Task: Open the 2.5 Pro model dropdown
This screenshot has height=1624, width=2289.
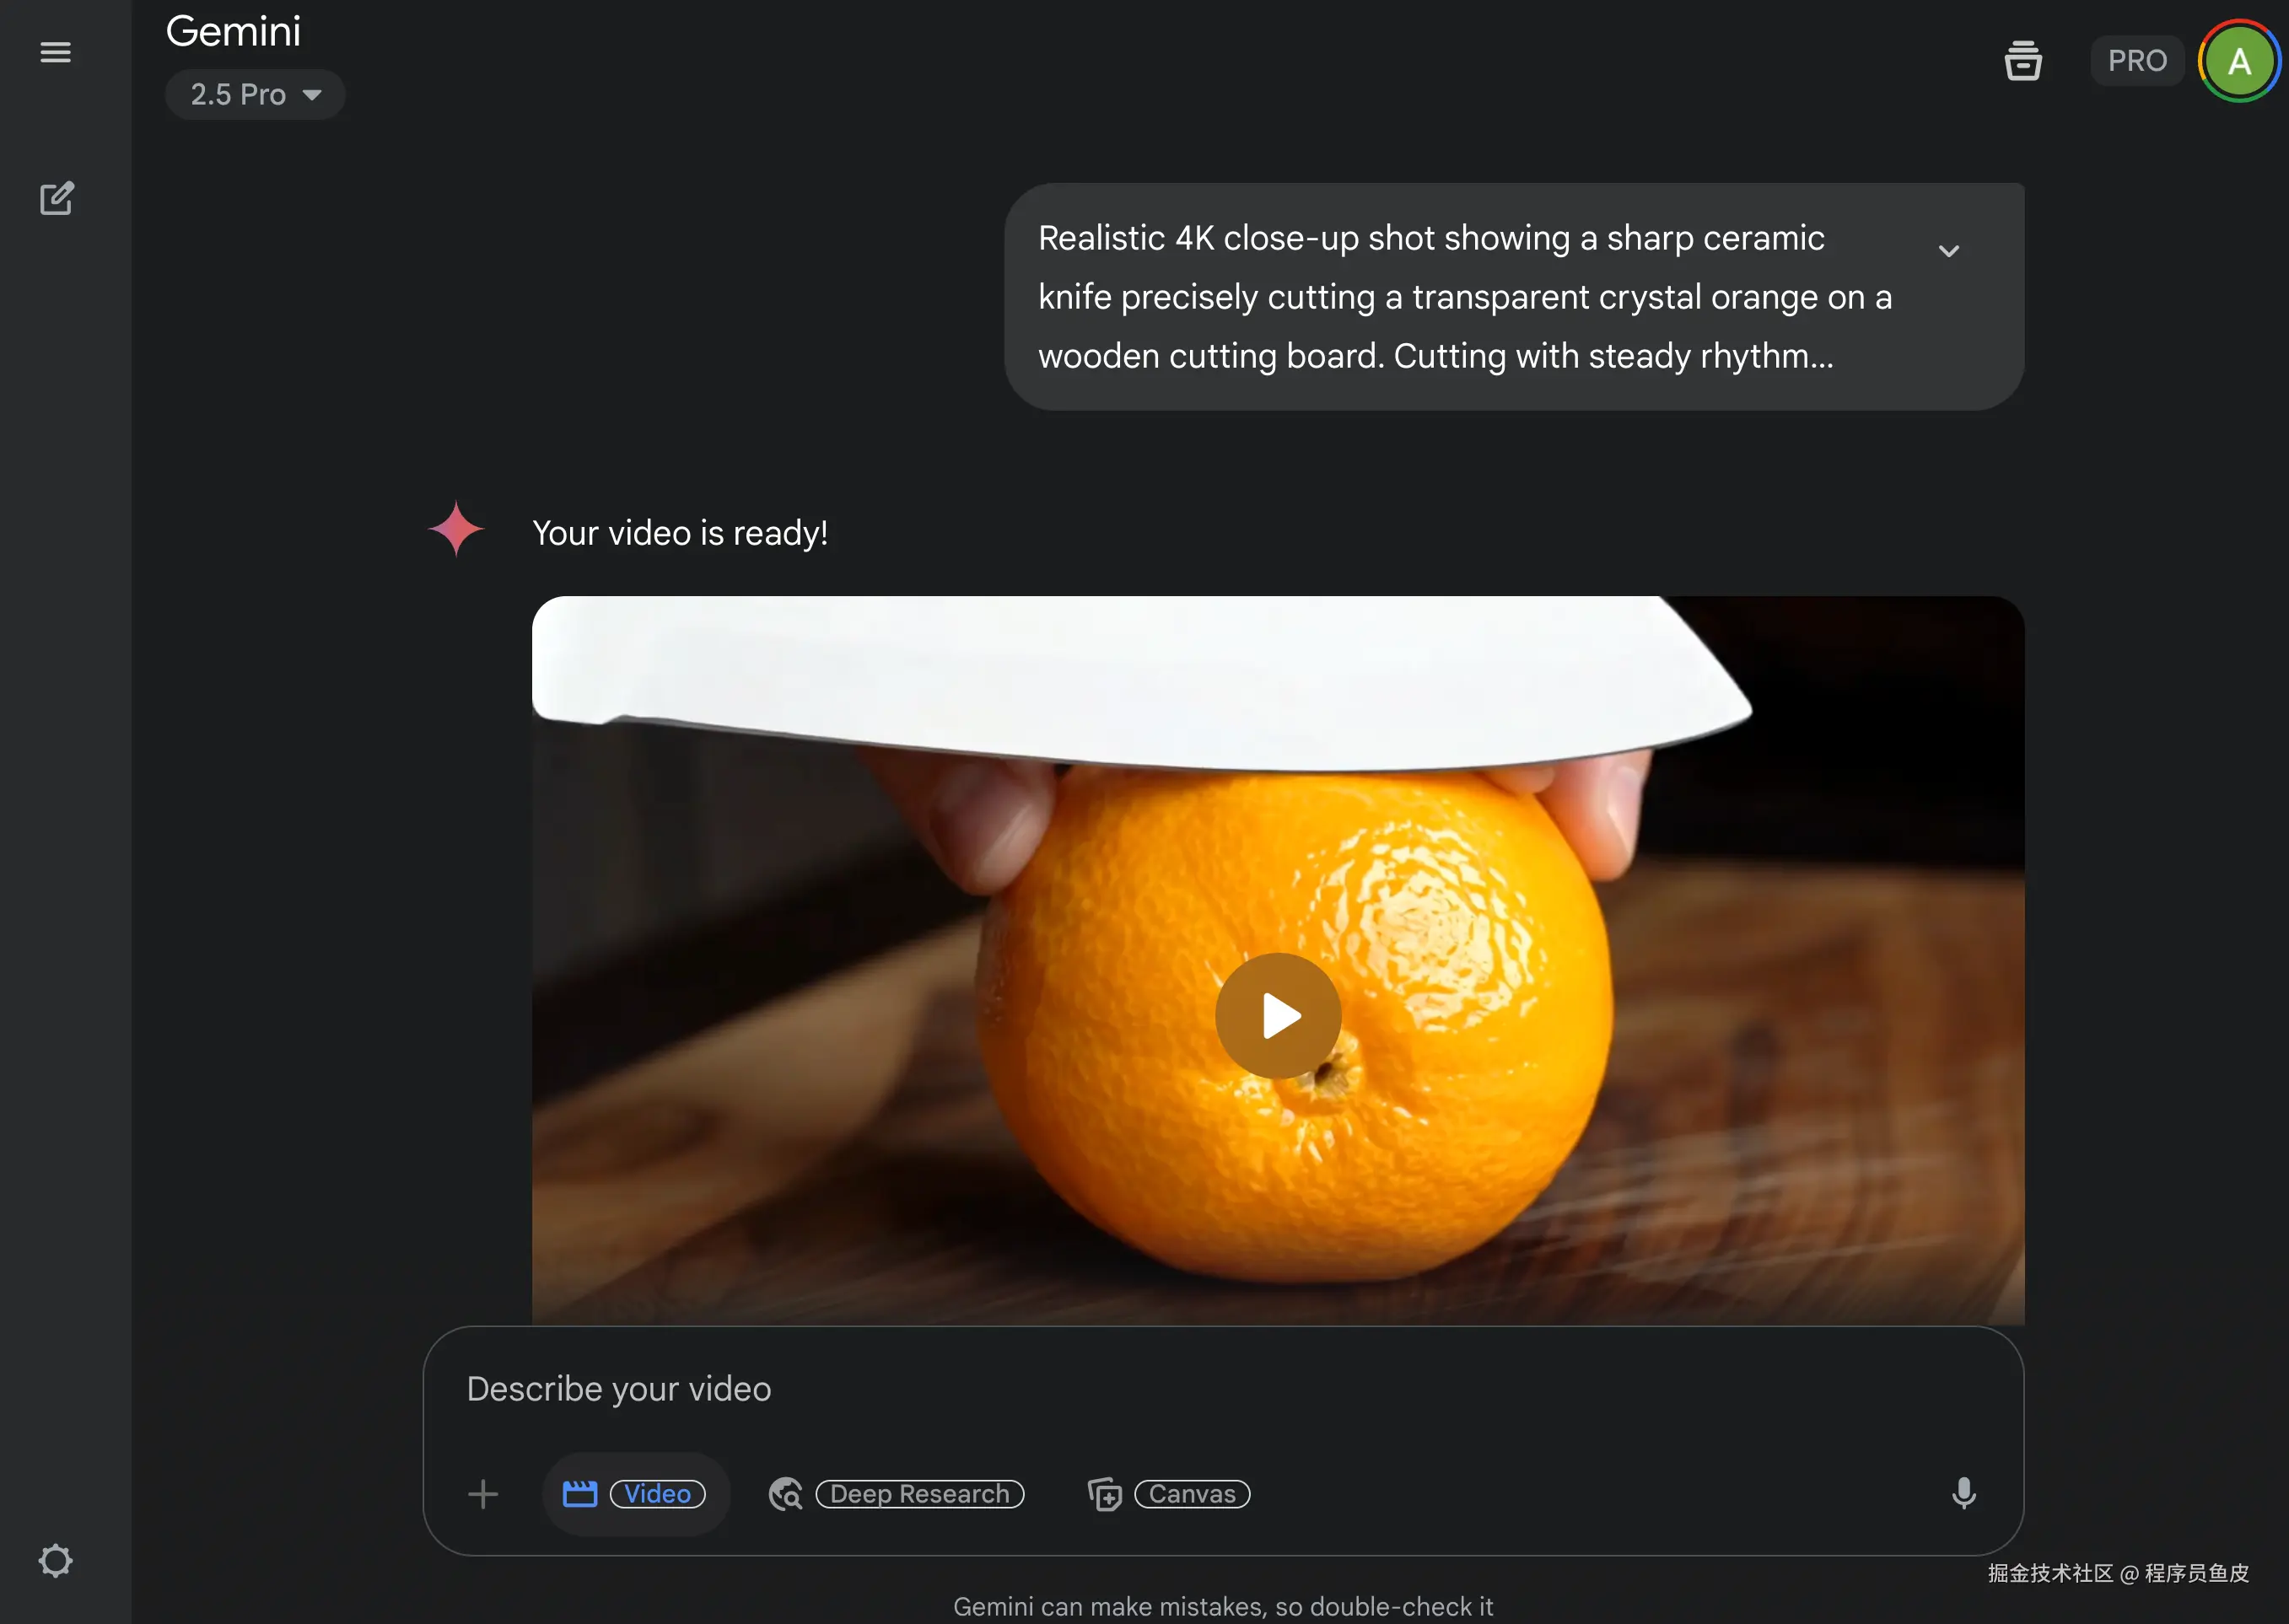Action: point(255,94)
